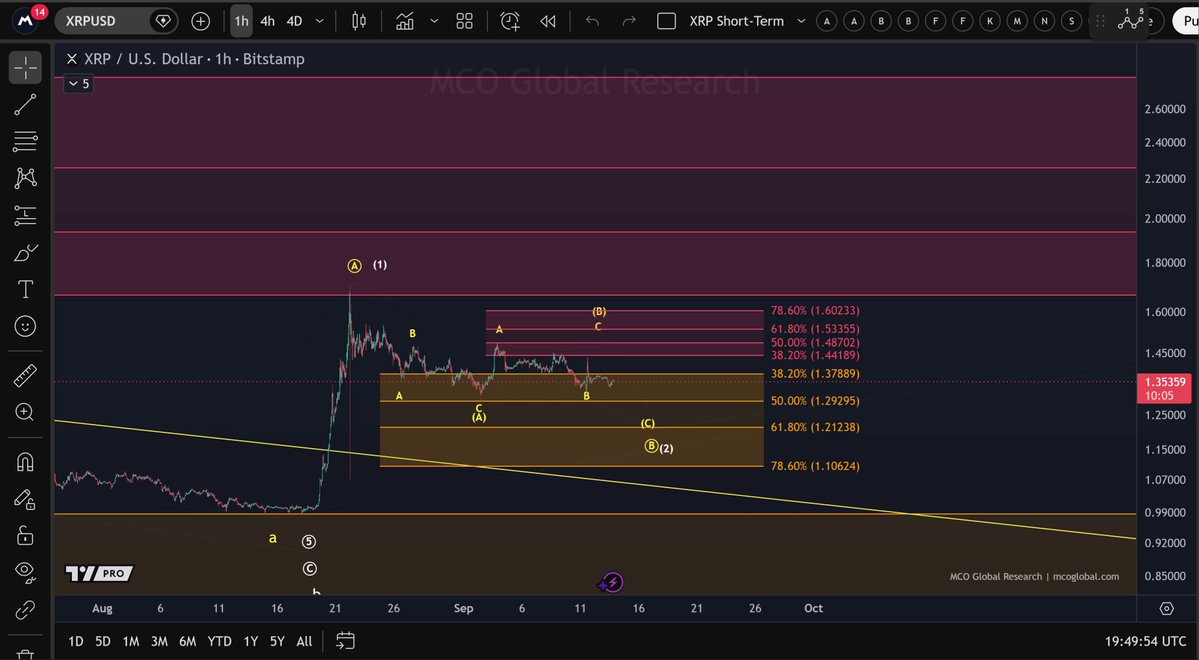Image resolution: width=1199 pixels, height=660 pixels.
Task: Click the add symbol plus button
Action: [x=200, y=21]
